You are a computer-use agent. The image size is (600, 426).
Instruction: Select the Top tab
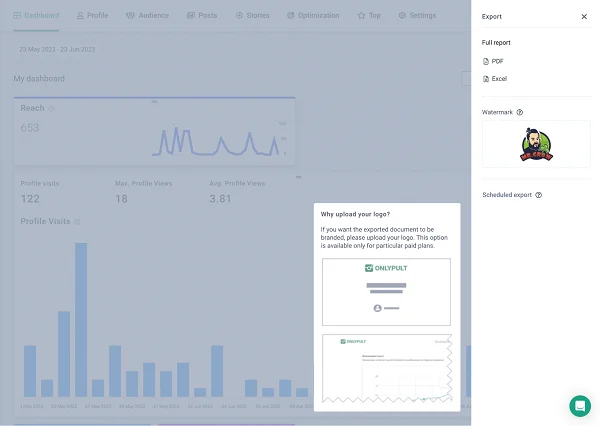click(x=369, y=16)
